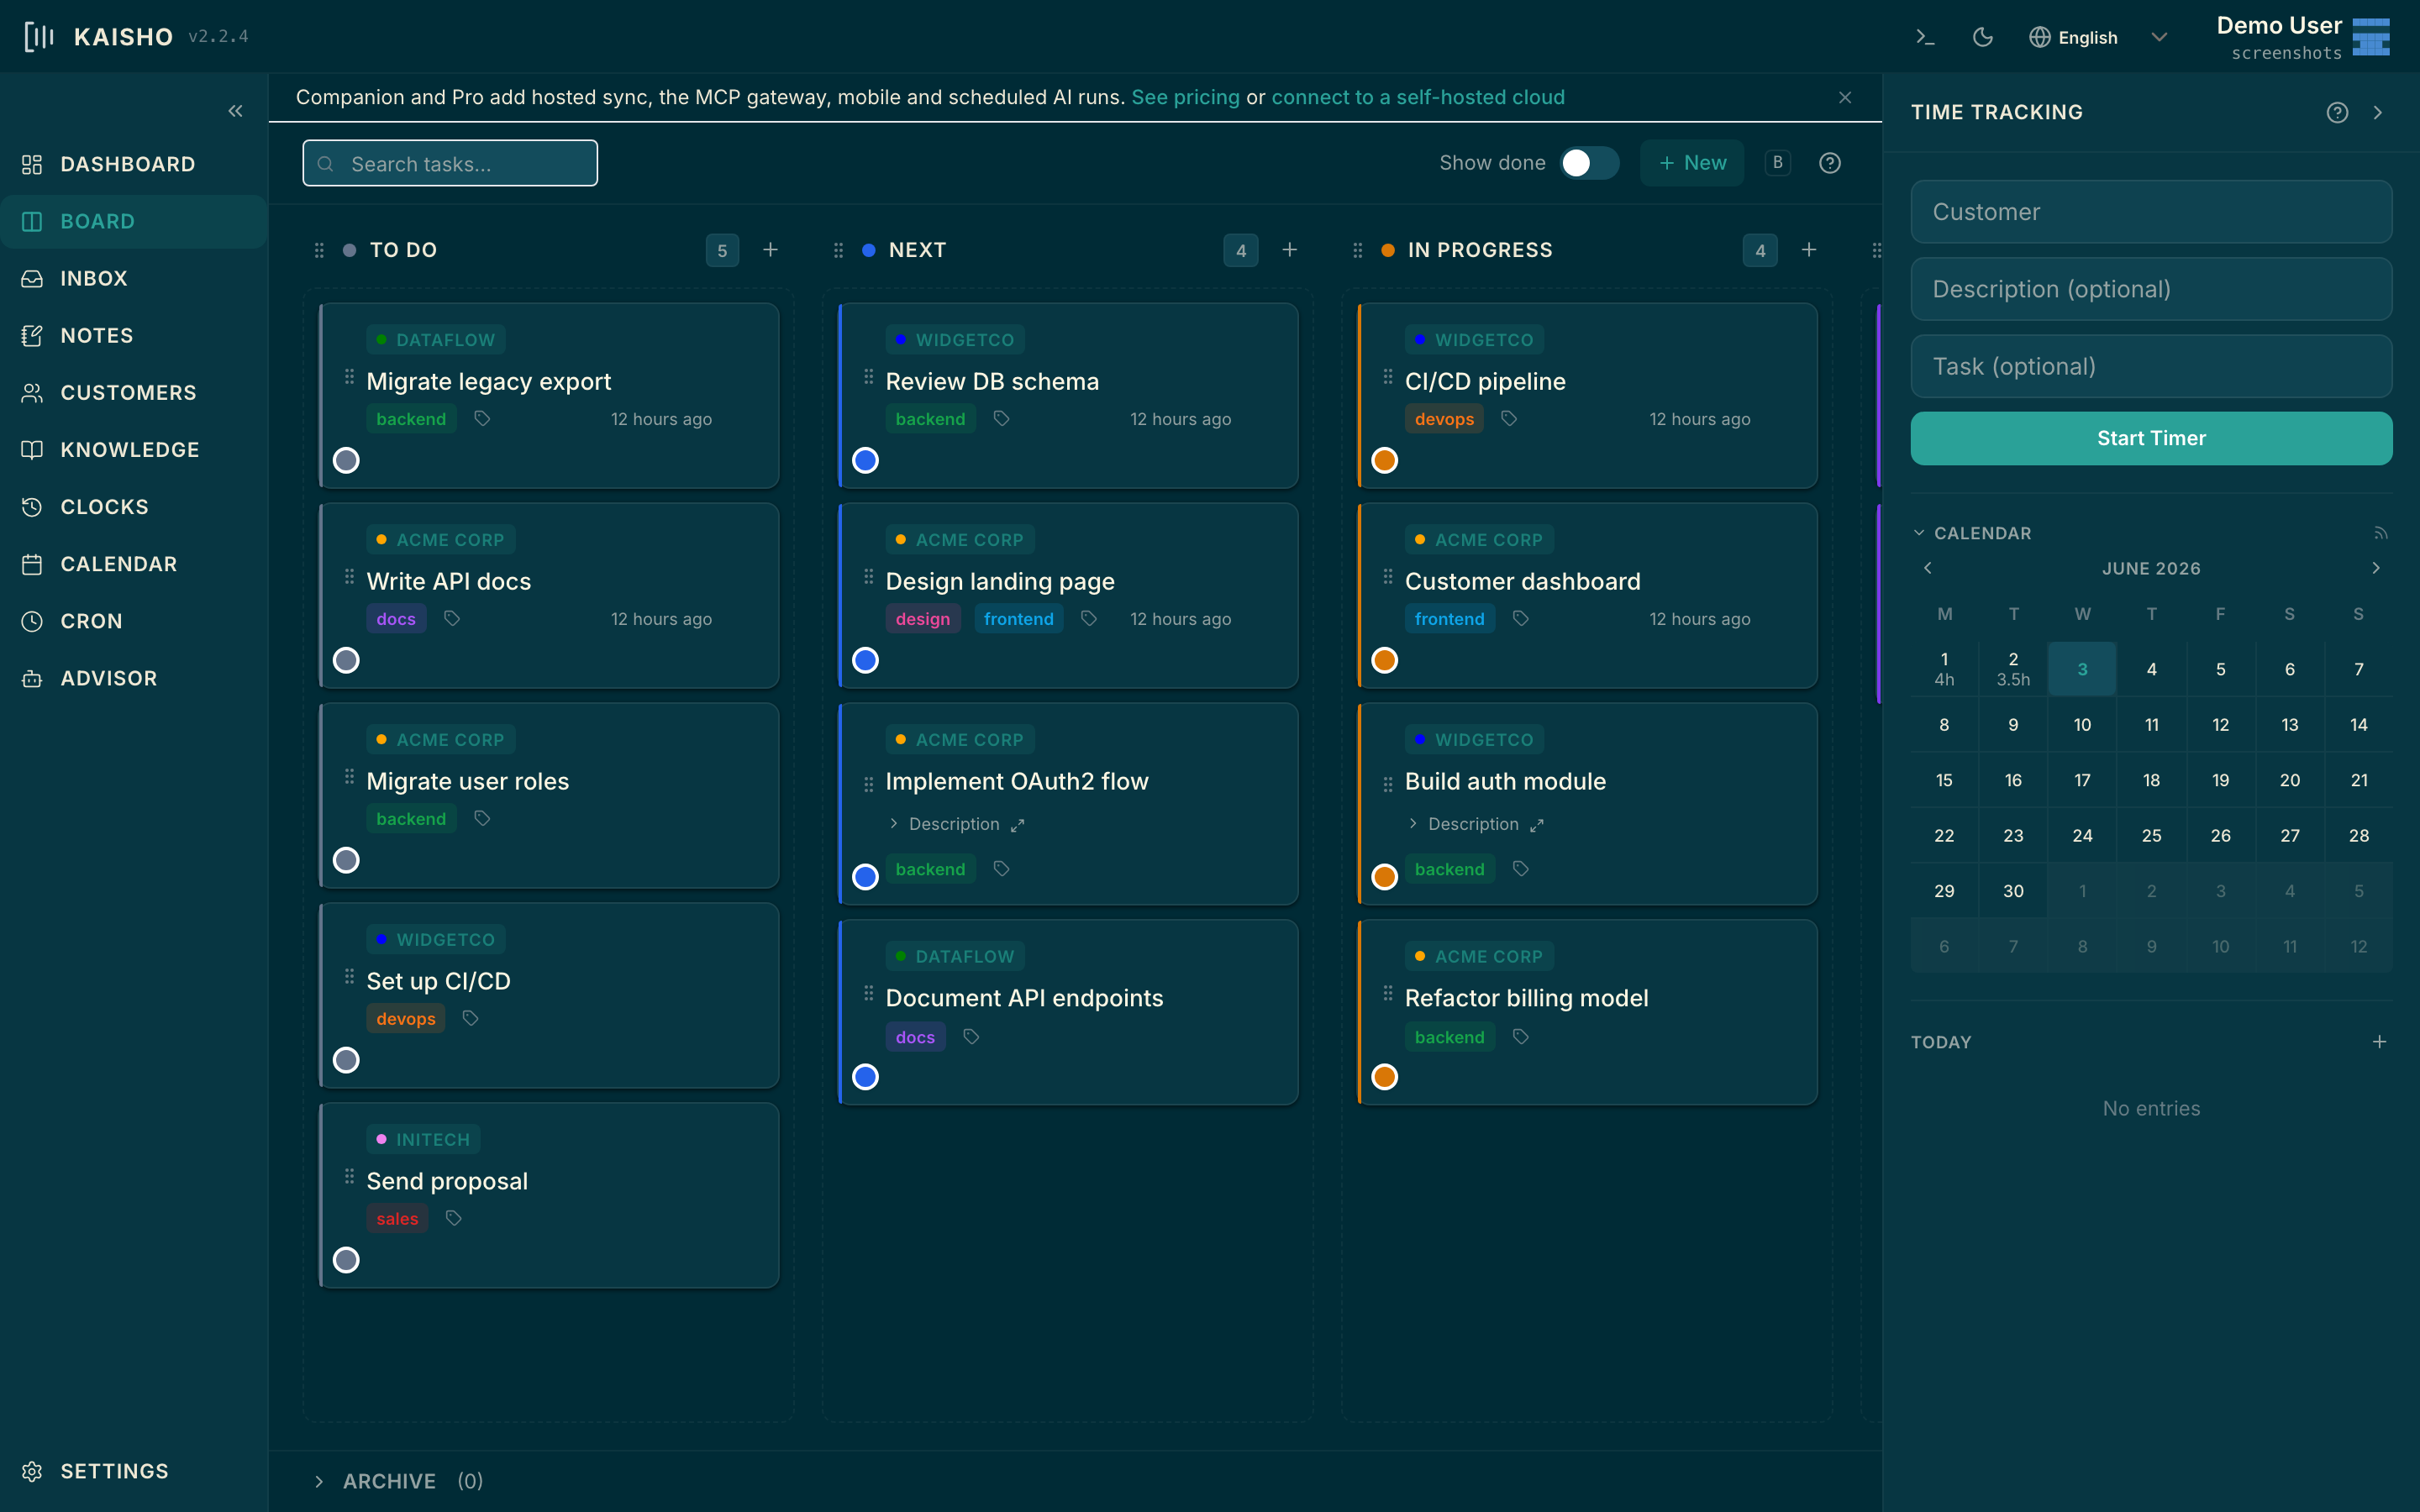The image size is (2420, 1512).
Task: Toggle status circle on CI/CD pipeline
Action: click(1384, 460)
